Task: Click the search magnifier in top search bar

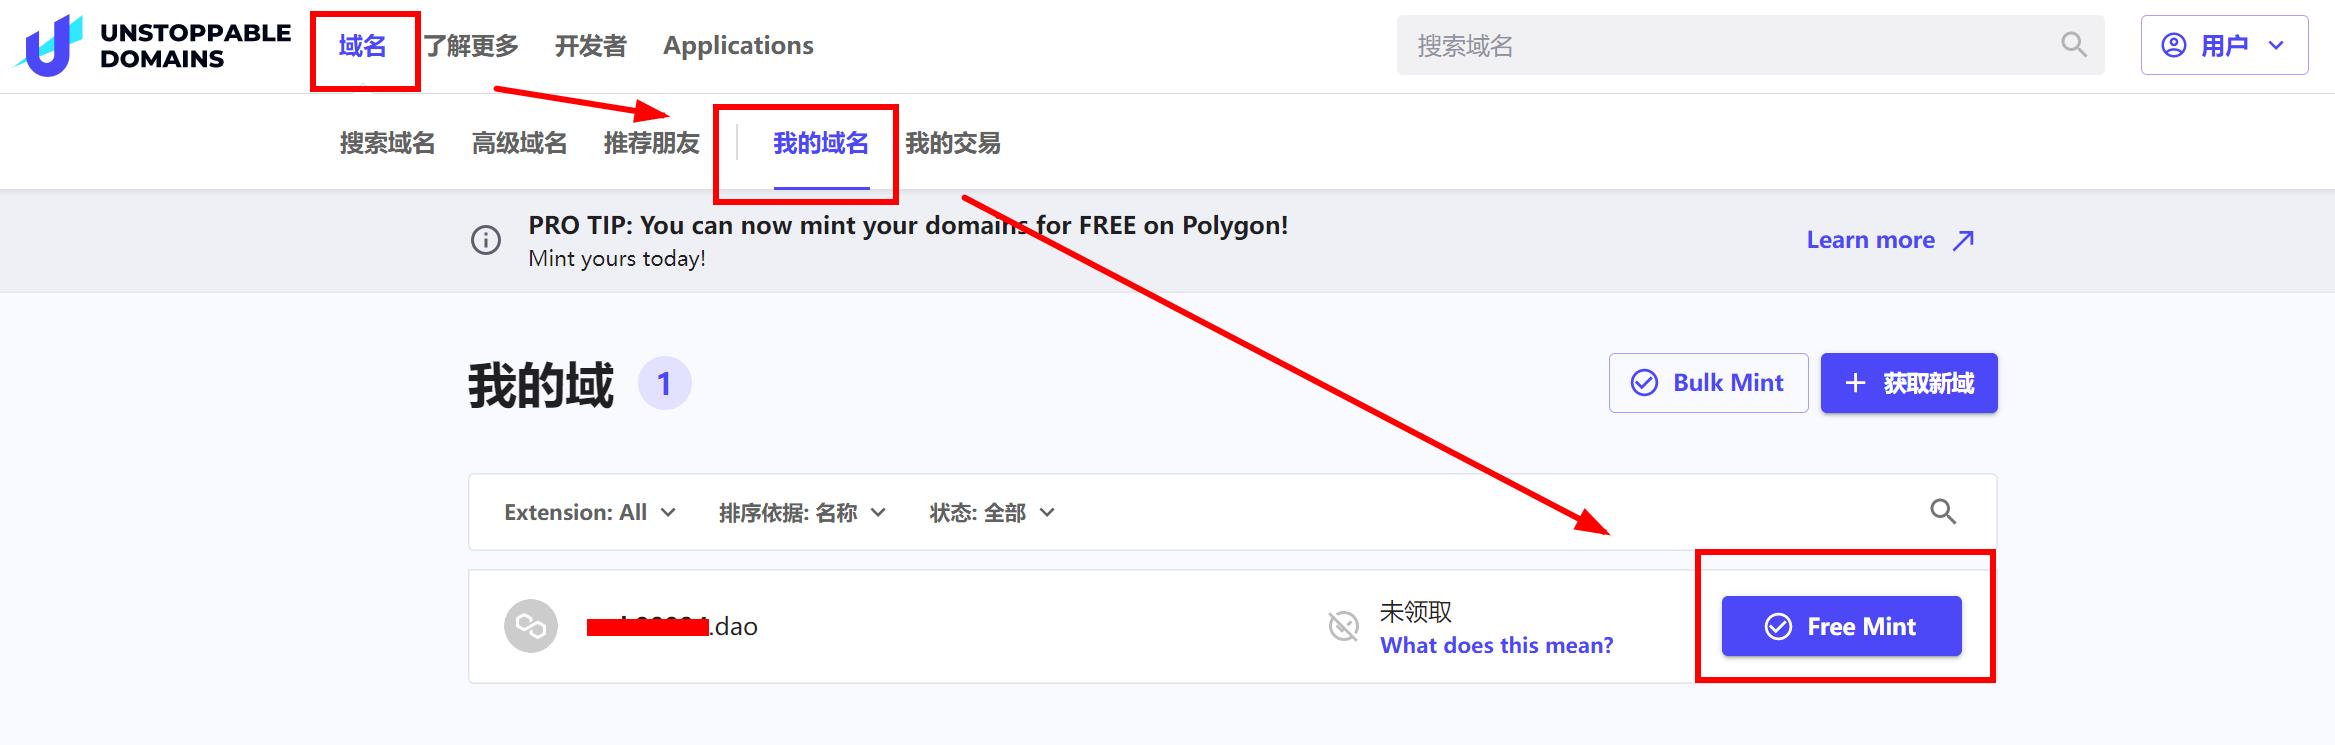Action: pyautogui.click(x=2074, y=45)
